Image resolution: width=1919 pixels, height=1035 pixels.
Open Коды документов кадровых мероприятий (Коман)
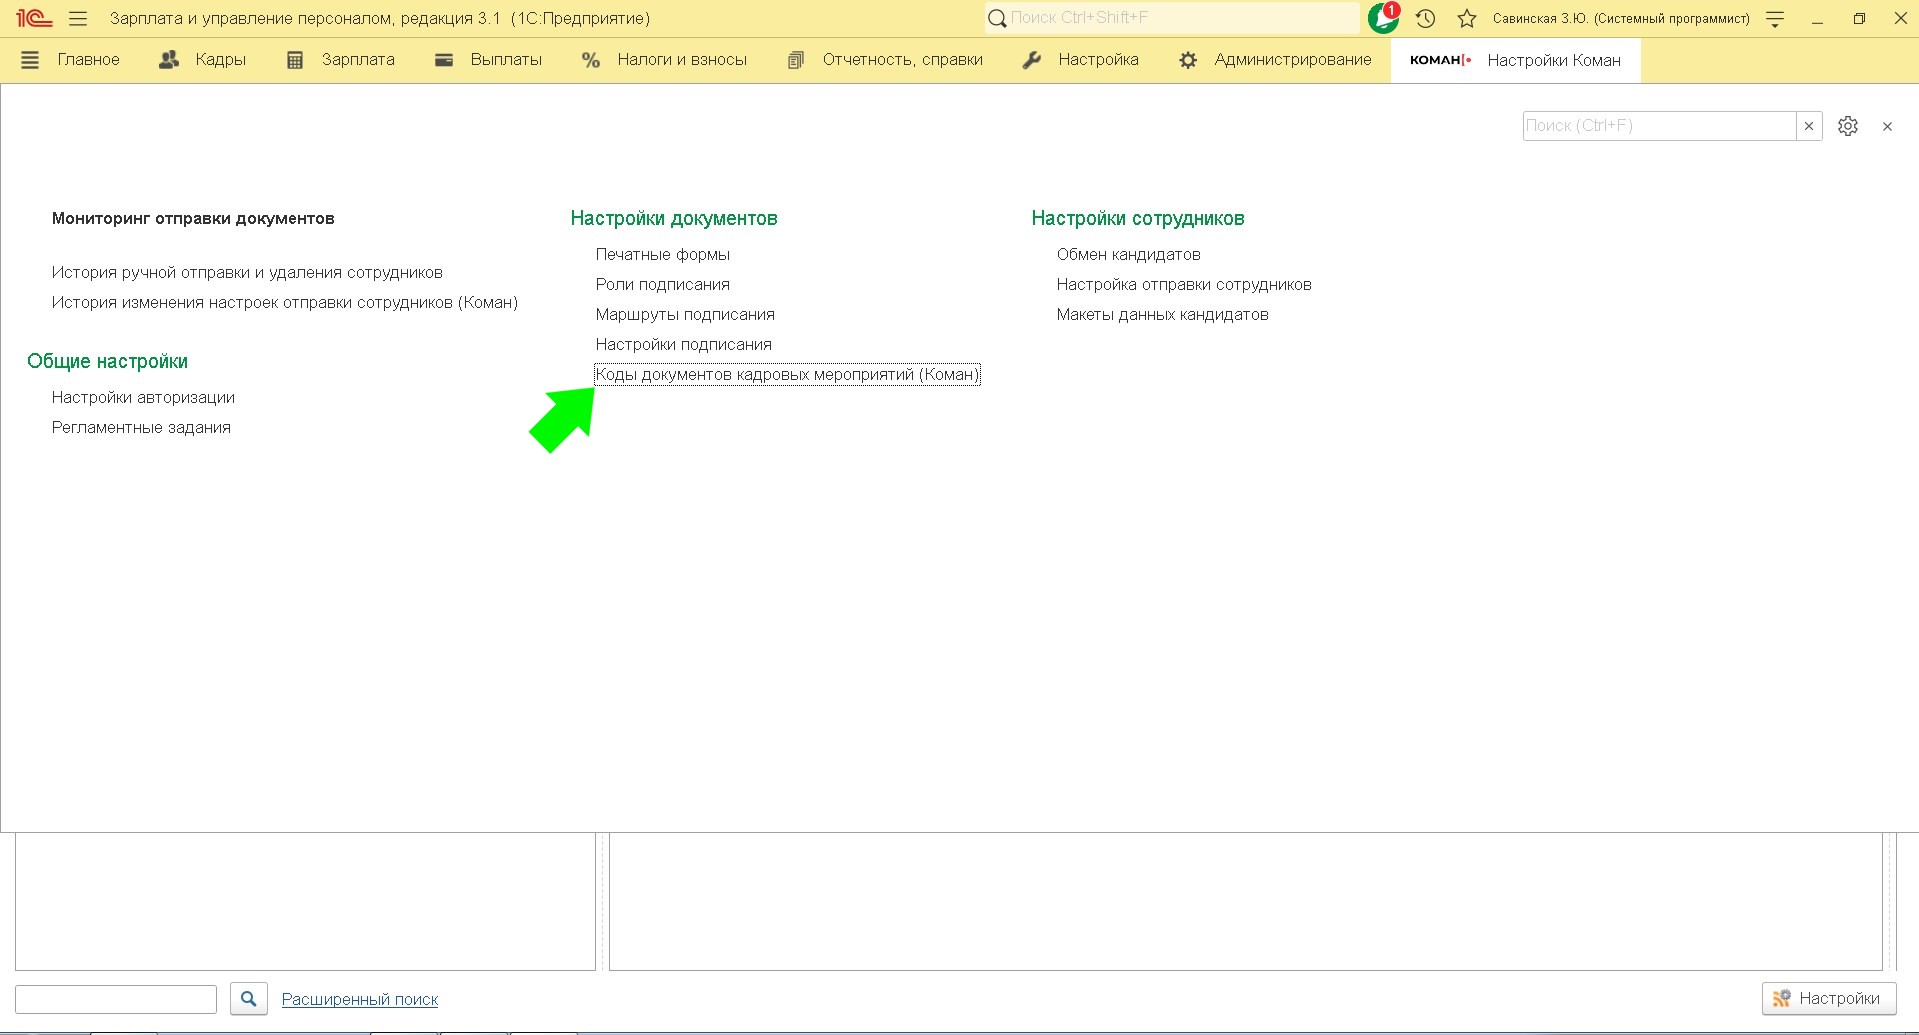[787, 375]
